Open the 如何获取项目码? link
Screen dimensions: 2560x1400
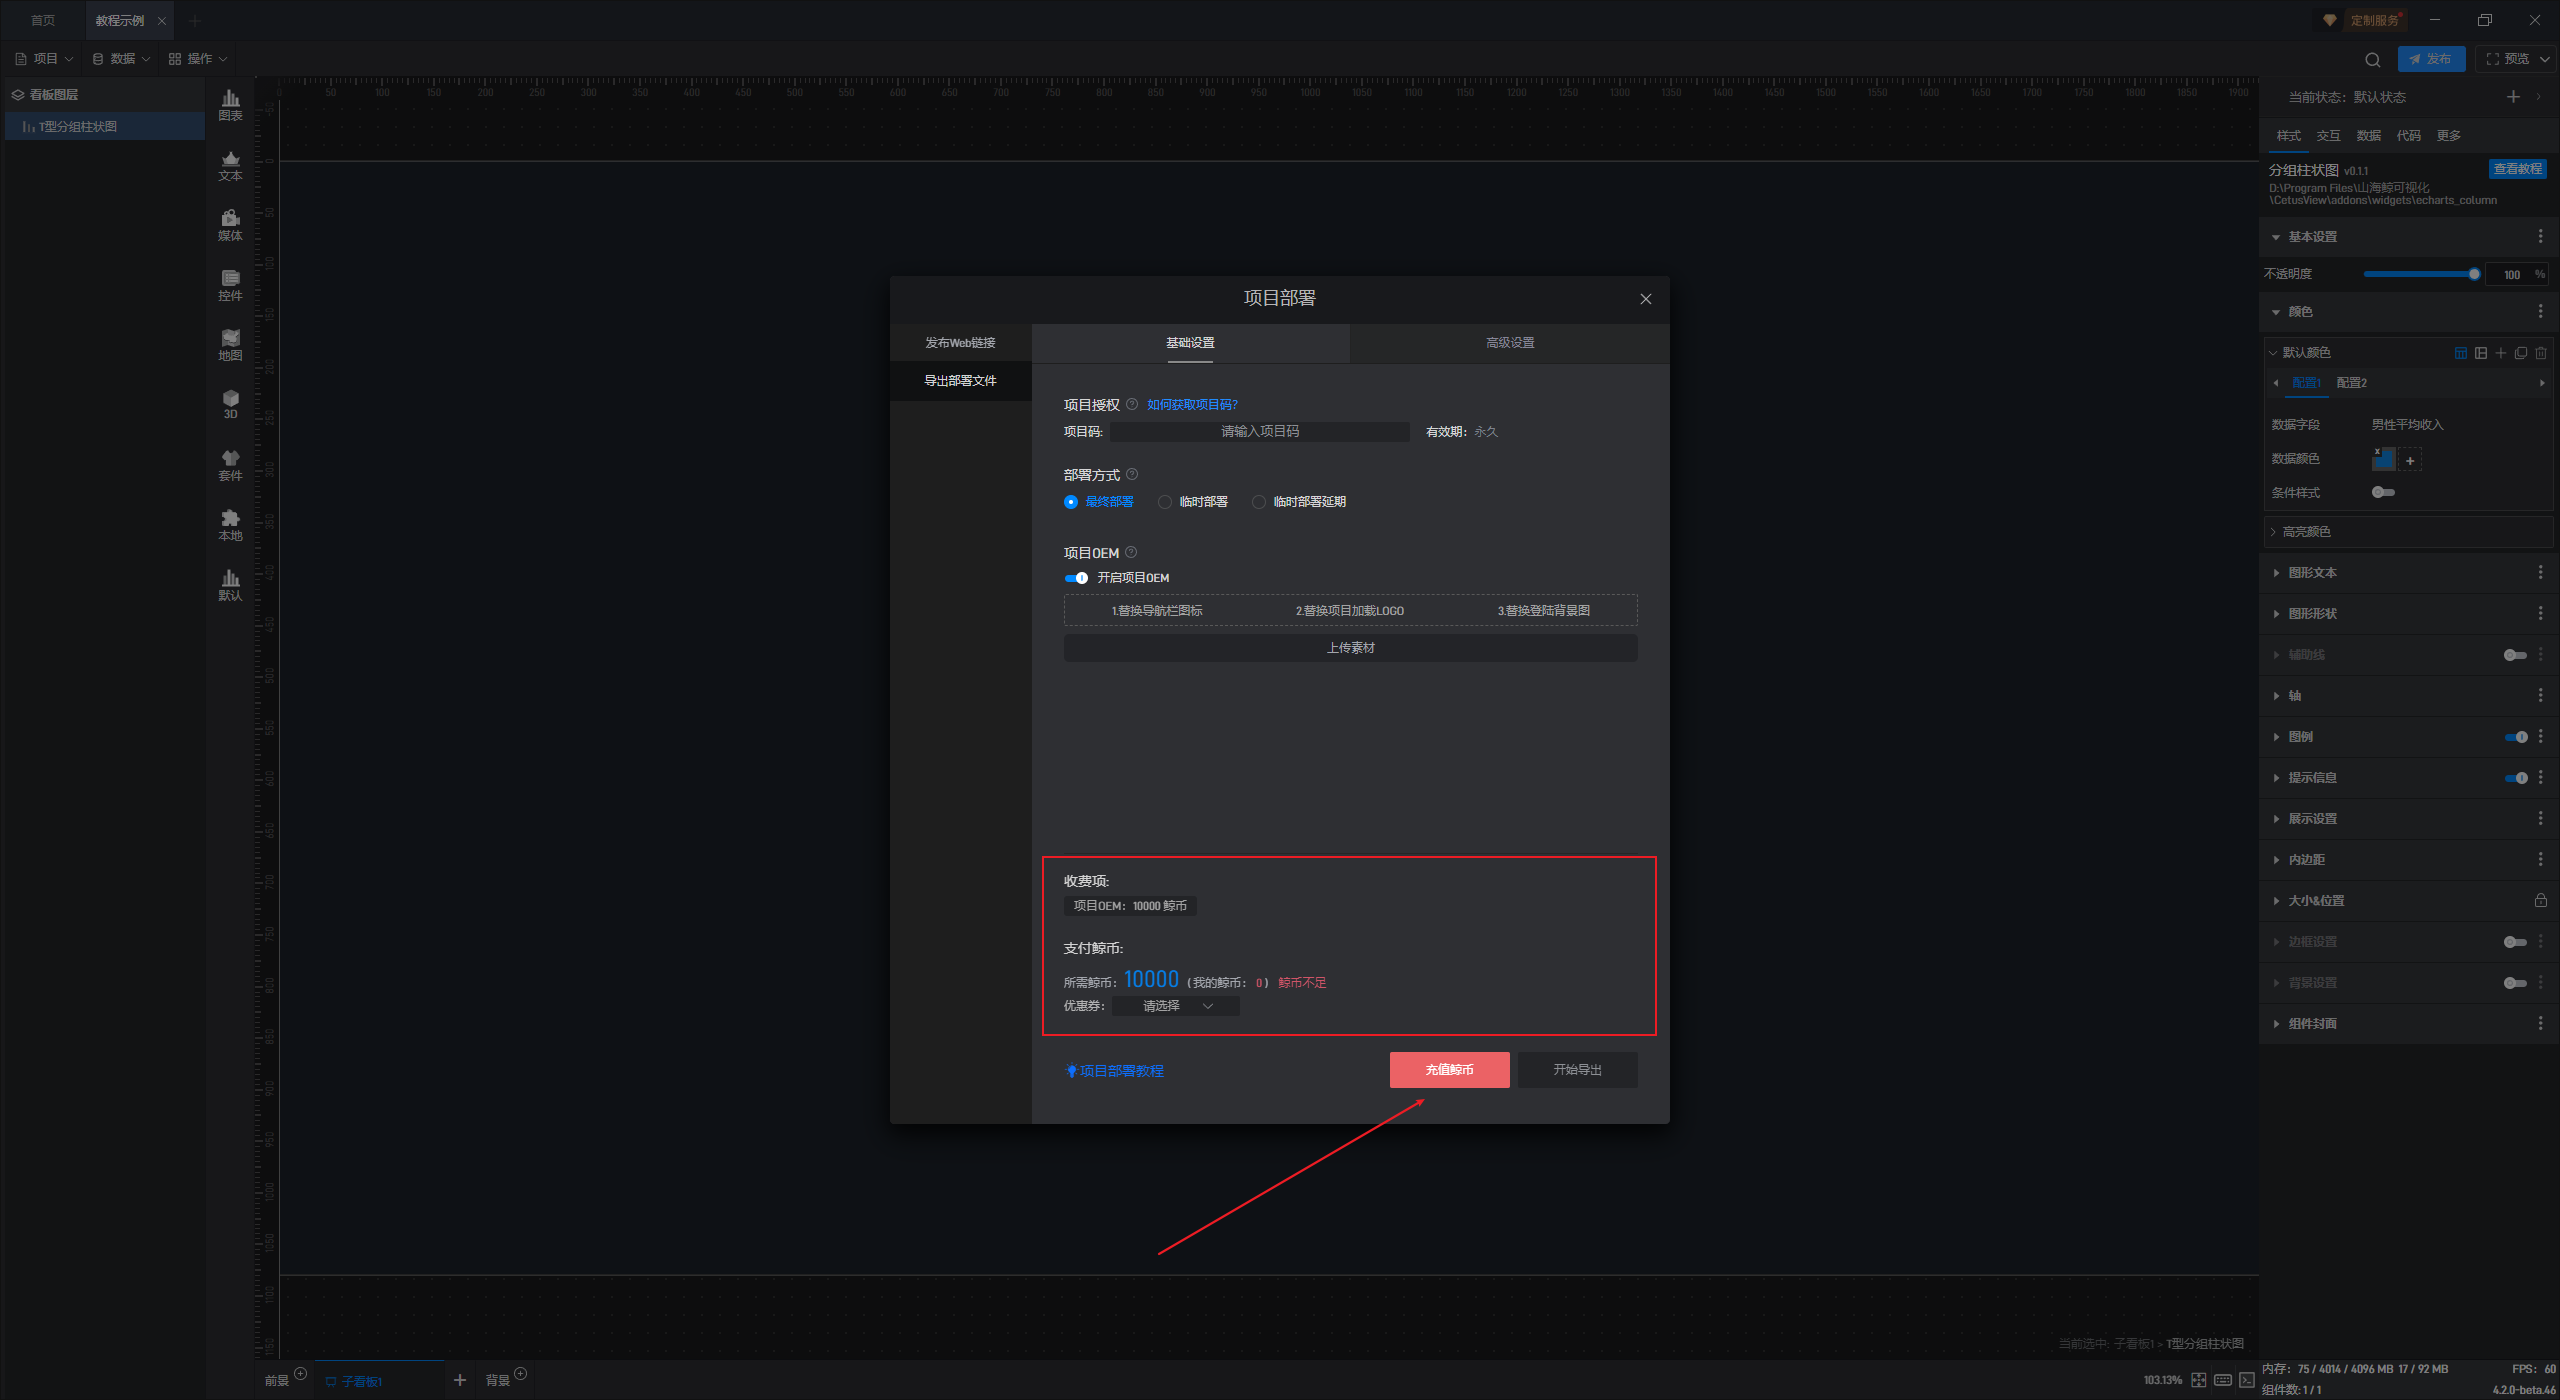1192,405
